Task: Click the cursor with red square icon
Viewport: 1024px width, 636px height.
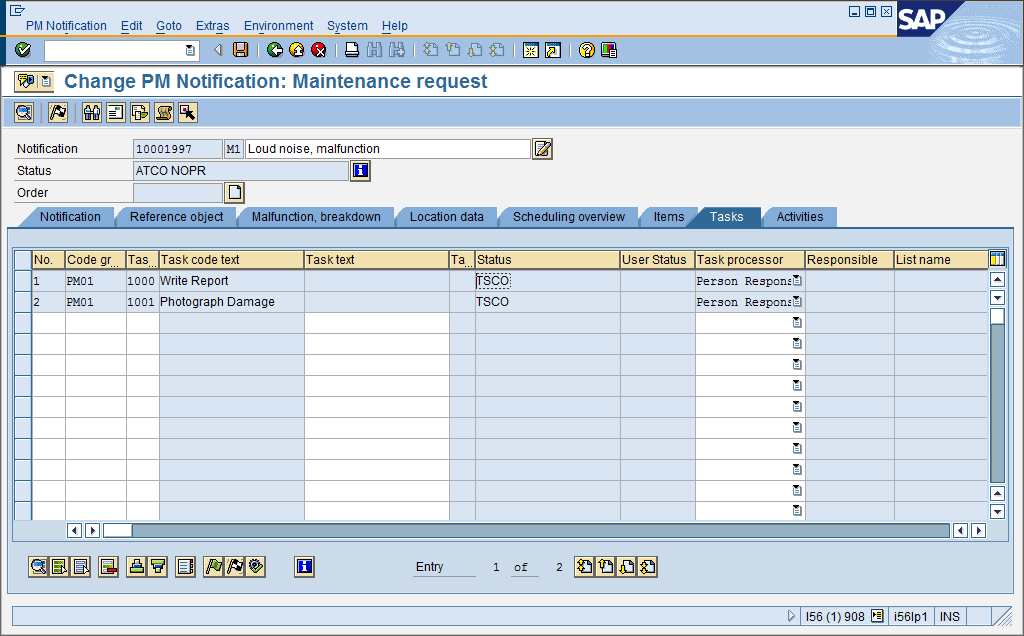Action: (x=187, y=113)
